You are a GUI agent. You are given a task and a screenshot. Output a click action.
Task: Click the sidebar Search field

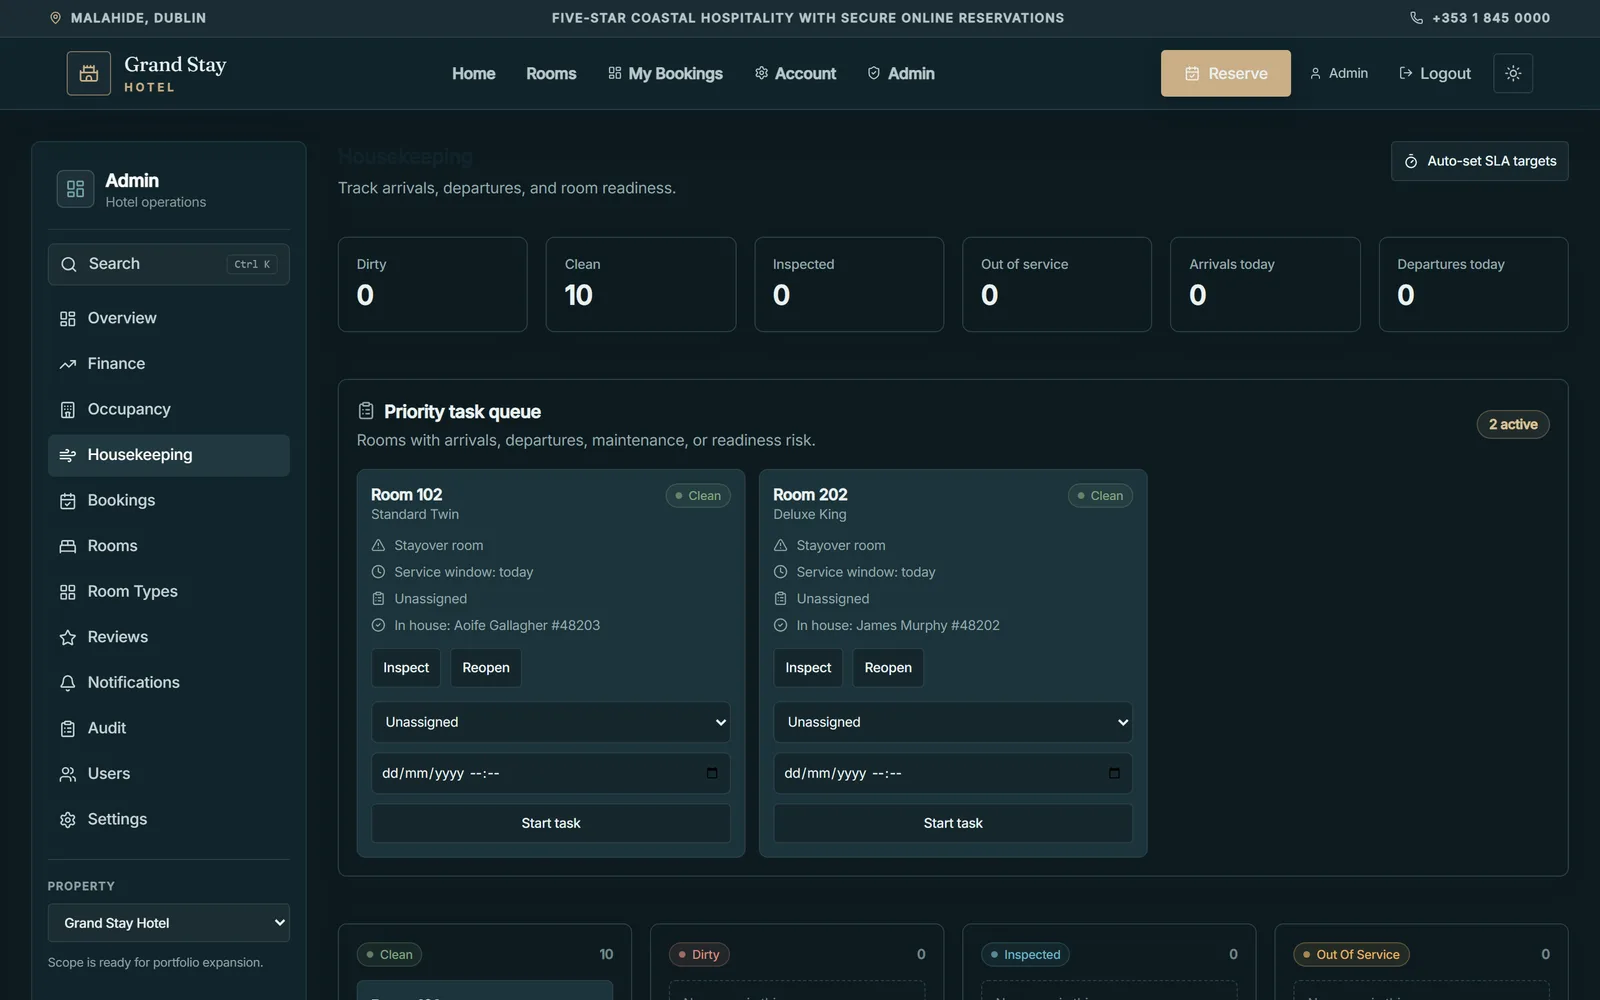click(169, 264)
